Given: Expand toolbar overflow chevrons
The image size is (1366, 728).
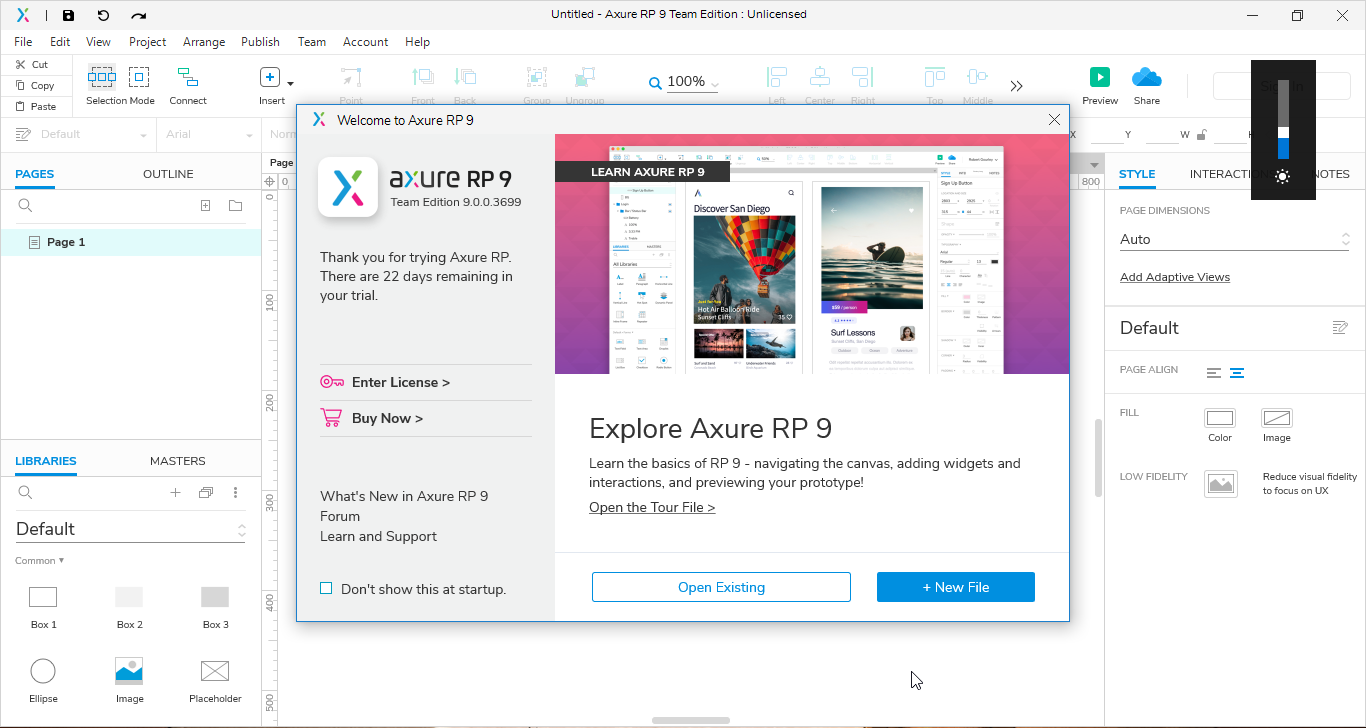Looking at the screenshot, I should pyautogui.click(x=1017, y=86).
